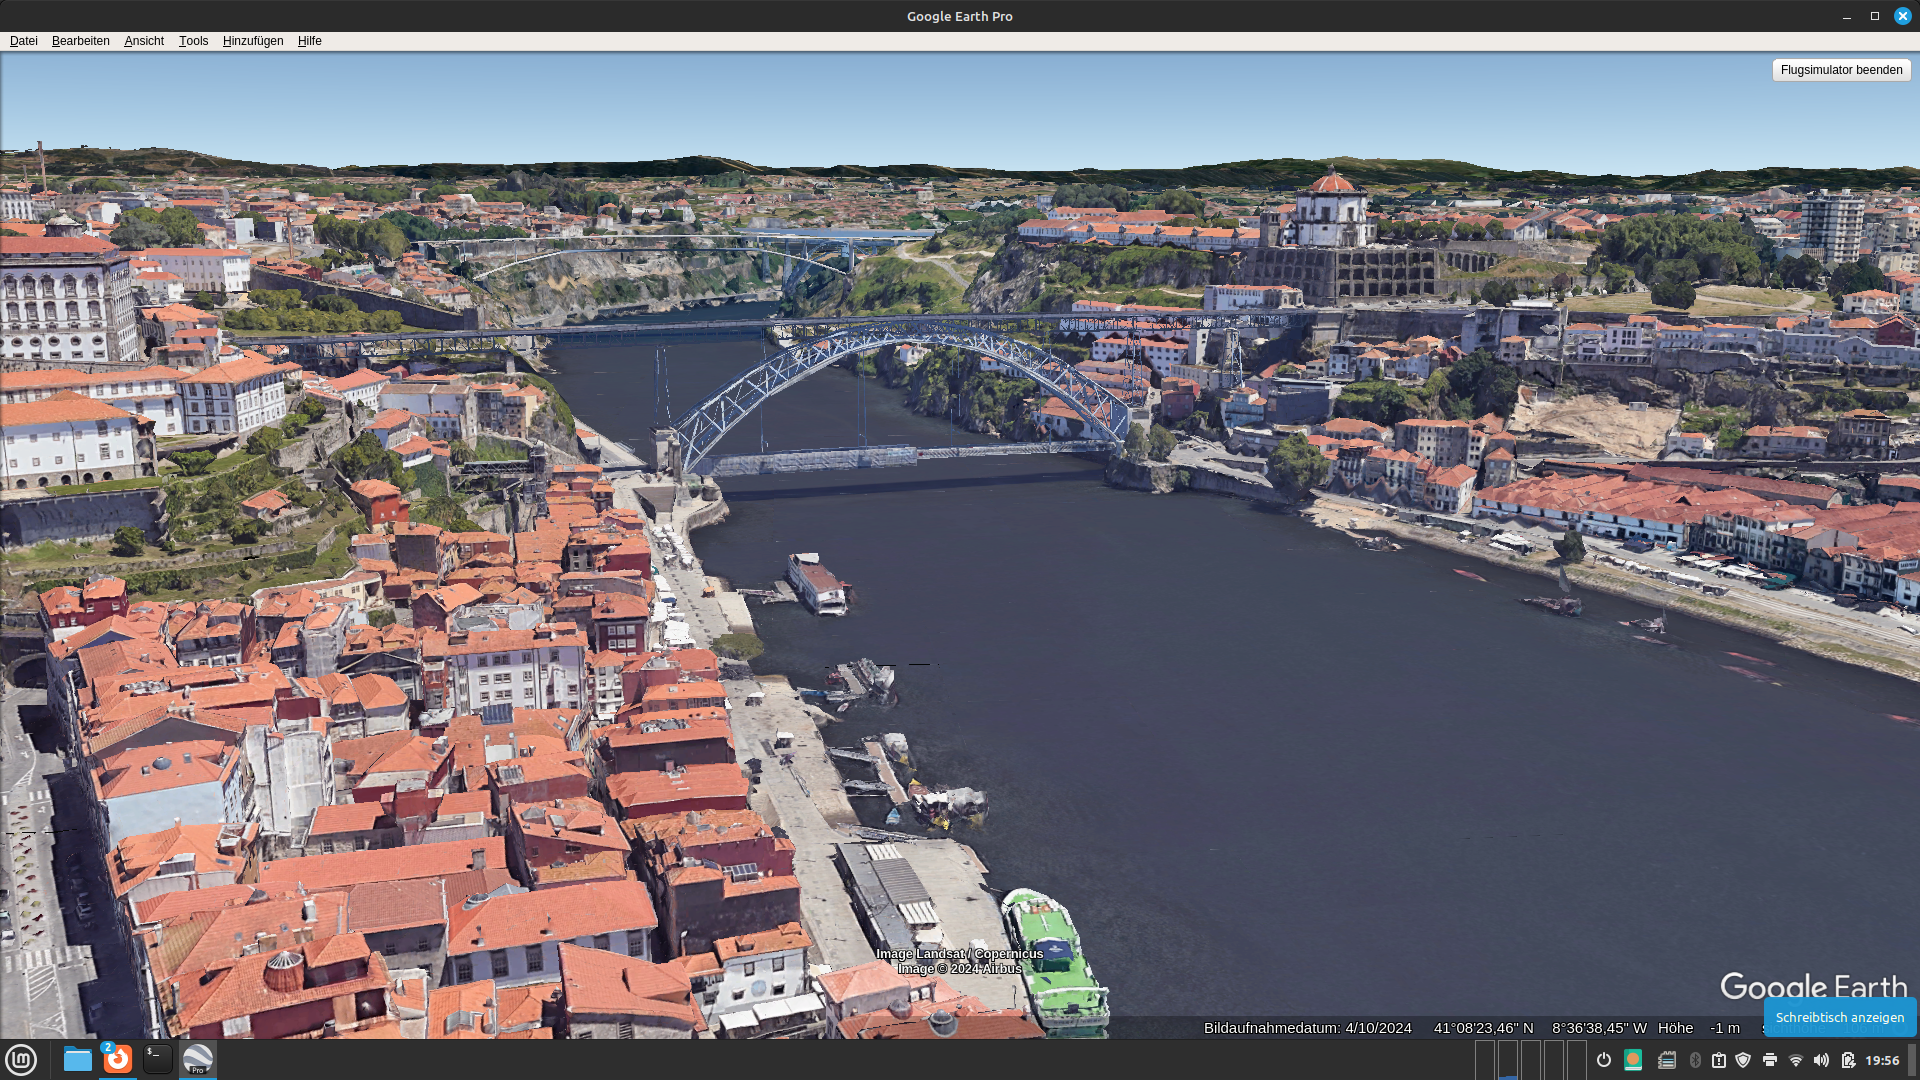Open the terminal from the taskbar
Viewport: 1920px width, 1080px height.
point(157,1059)
